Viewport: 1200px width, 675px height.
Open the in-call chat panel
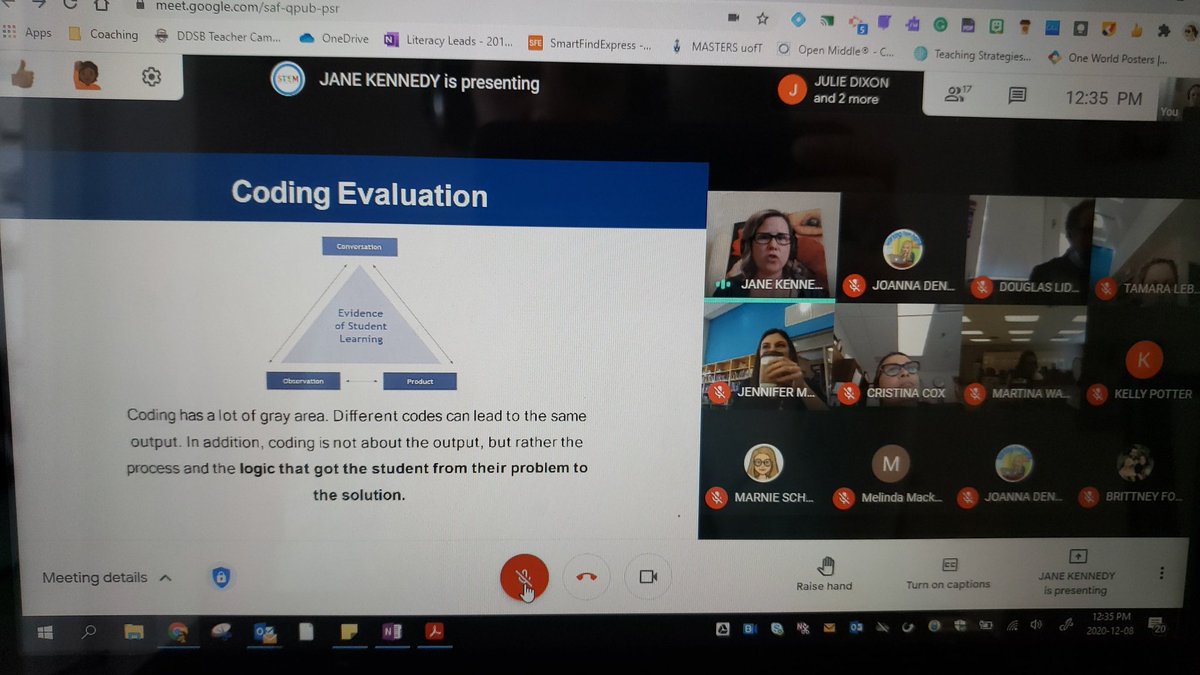1016,93
